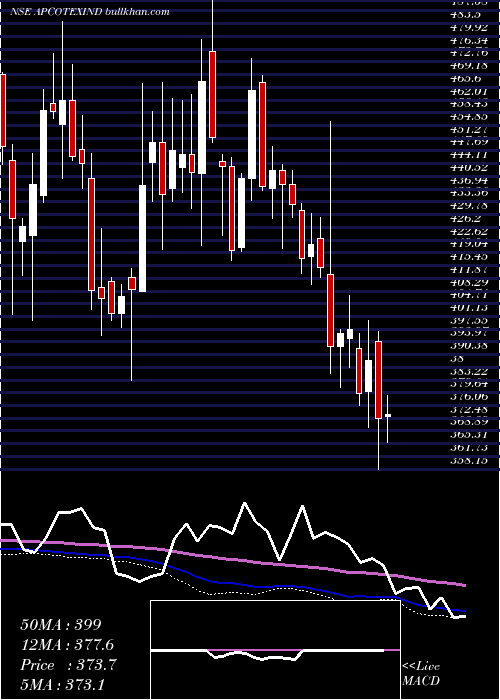Screen dimensions: 500x700
Task: Click the <<Live MACD label
Action: click(x=421, y=674)
